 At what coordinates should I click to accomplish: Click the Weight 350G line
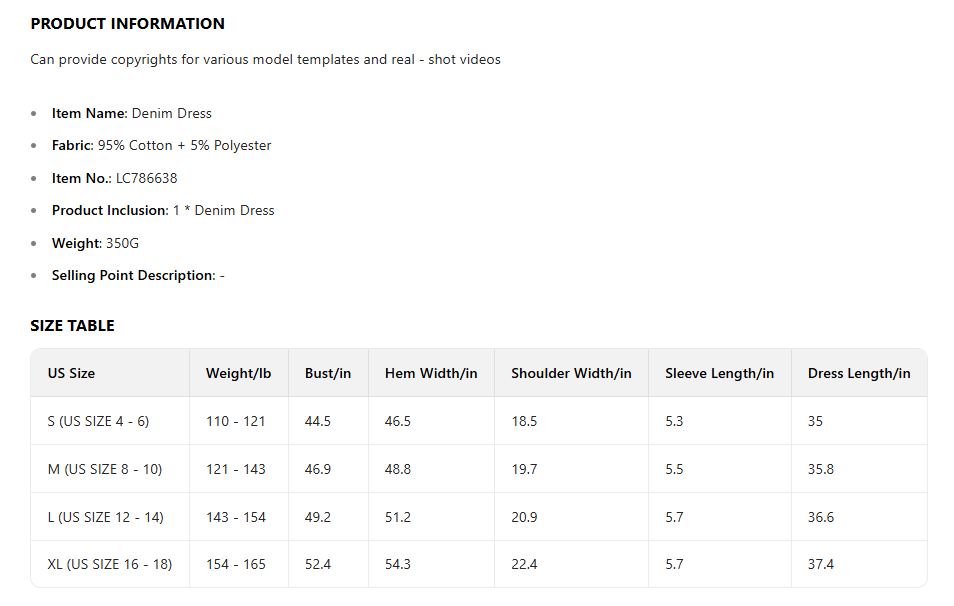tap(95, 243)
